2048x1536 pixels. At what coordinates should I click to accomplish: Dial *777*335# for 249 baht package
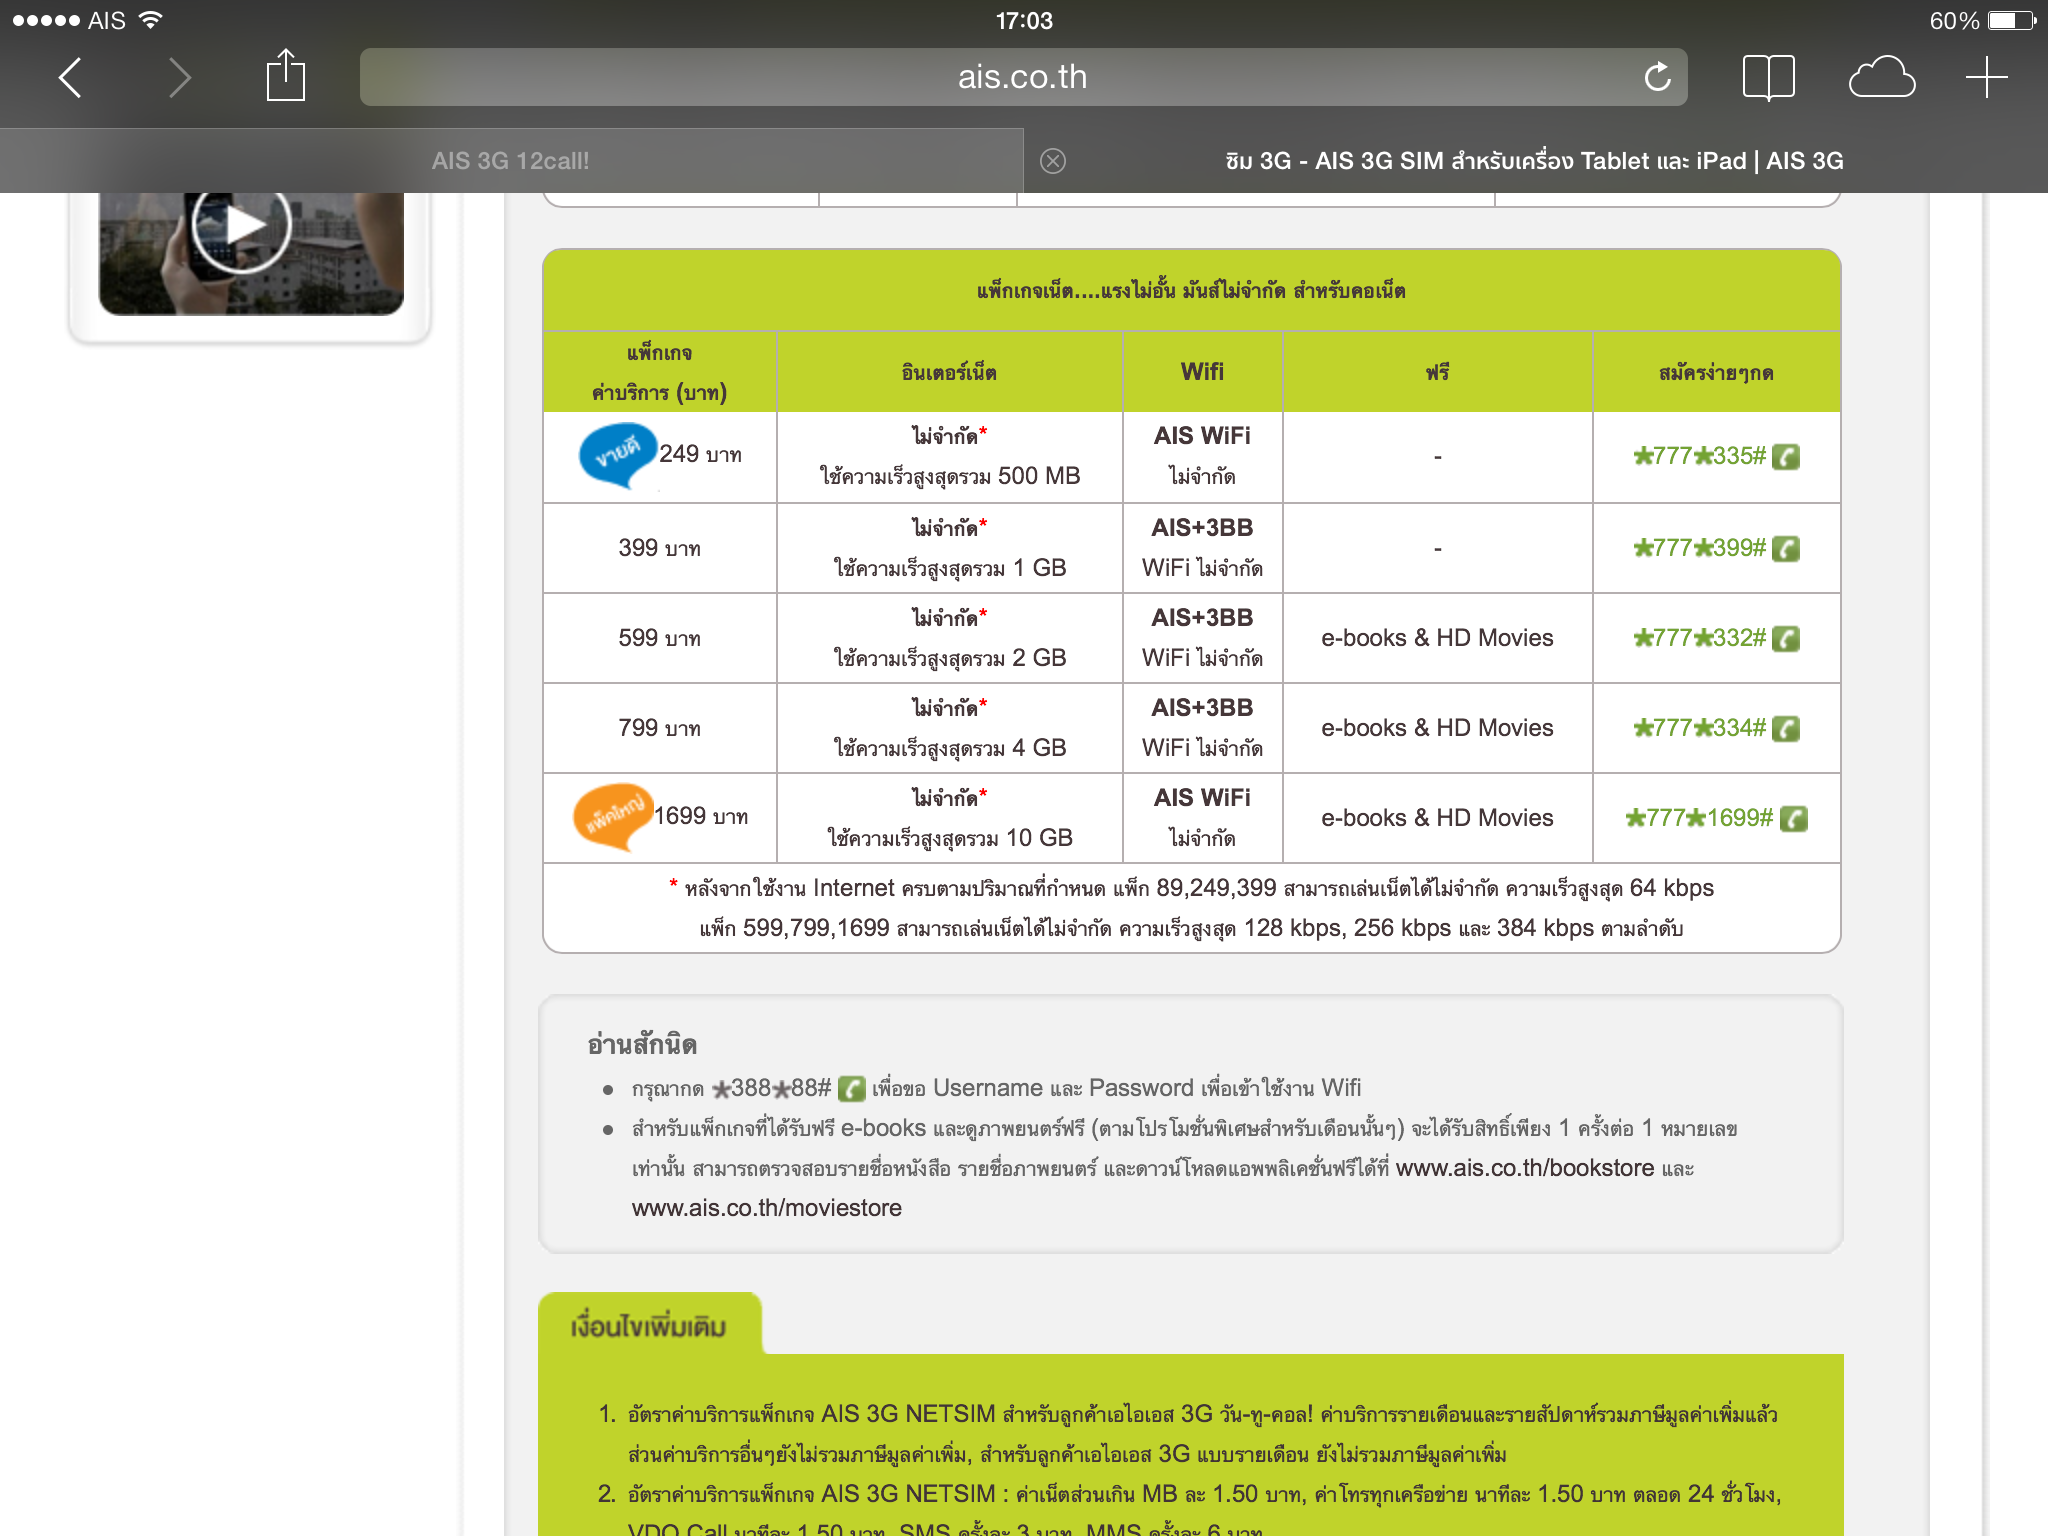[x=1699, y=456]
